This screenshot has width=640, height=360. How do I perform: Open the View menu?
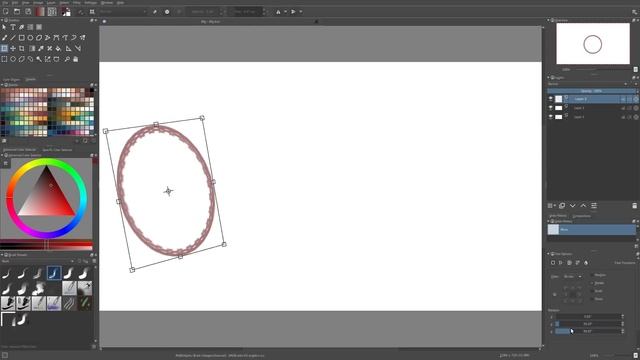[x=25, y=2]
